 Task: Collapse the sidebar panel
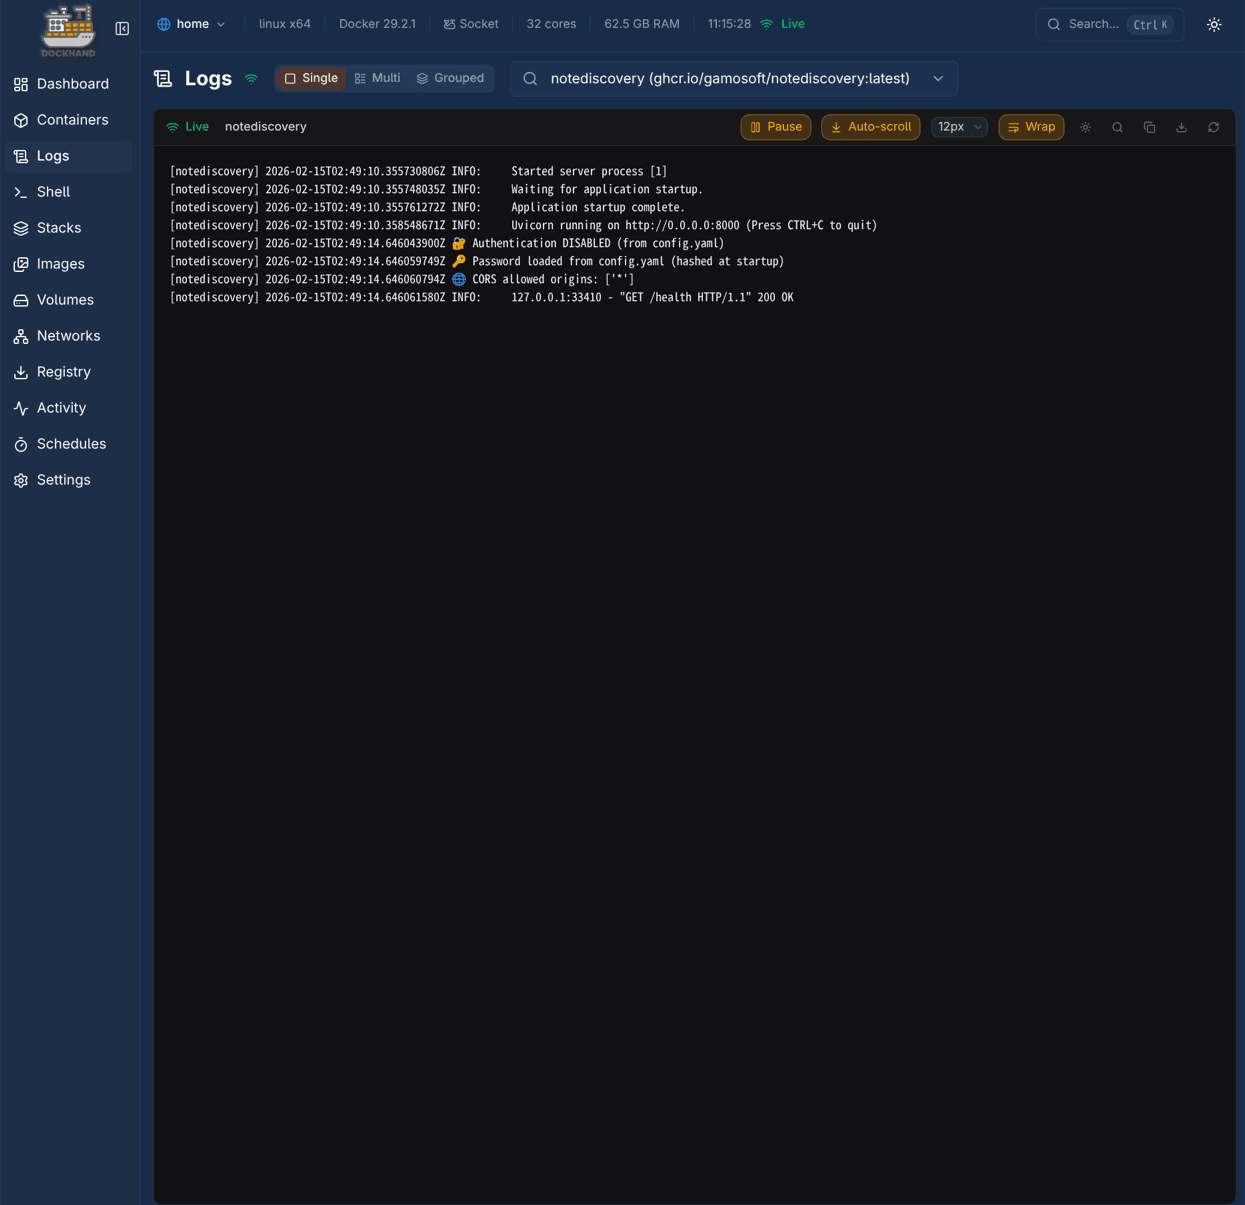pyautogui.click(x=122, y=28)
